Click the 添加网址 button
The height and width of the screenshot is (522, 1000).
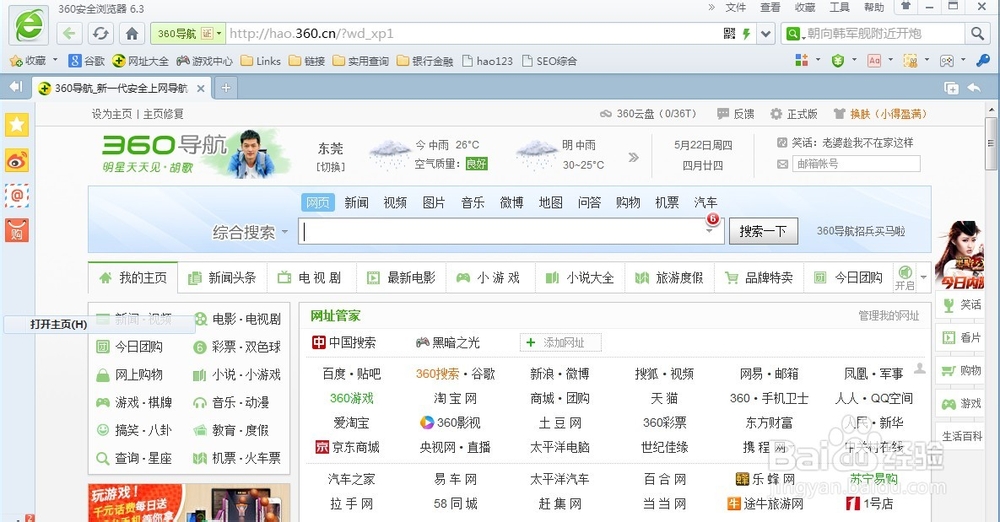561,343
